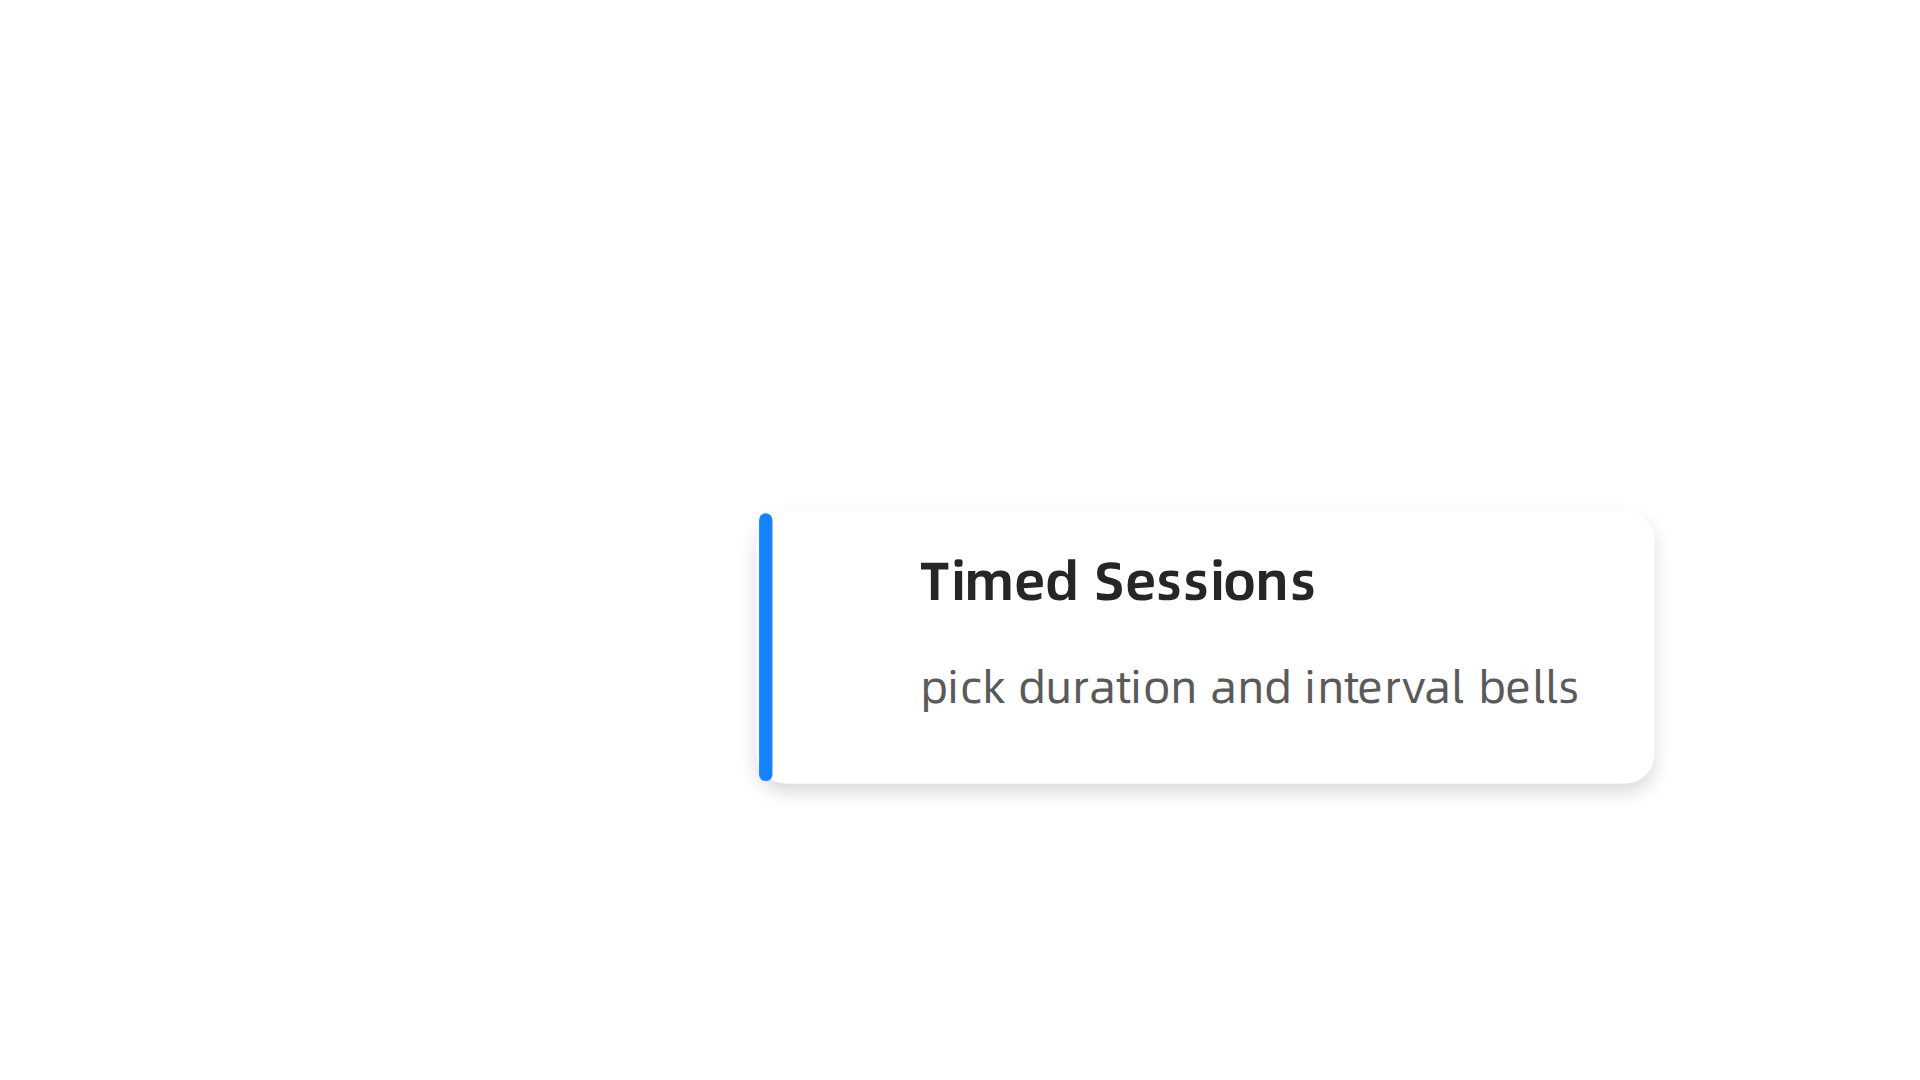Click the word bells in the description

pyautogui.click(x=1528, y=688)
